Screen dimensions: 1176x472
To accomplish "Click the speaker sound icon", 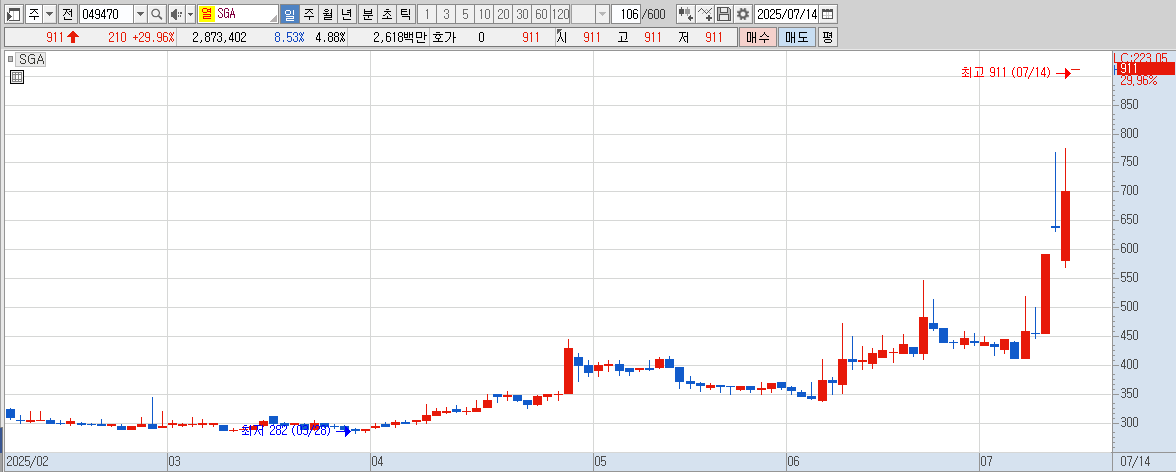I will 176,14.
